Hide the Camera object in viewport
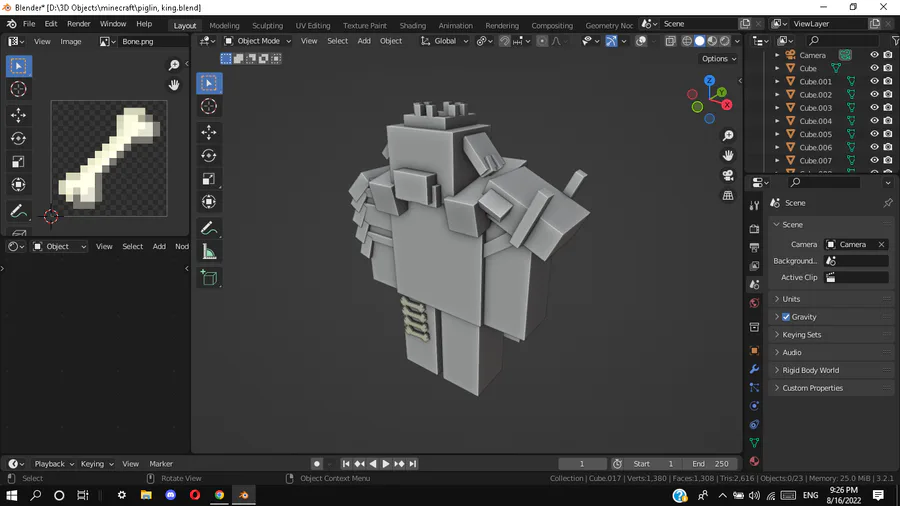 pos(874,55)
